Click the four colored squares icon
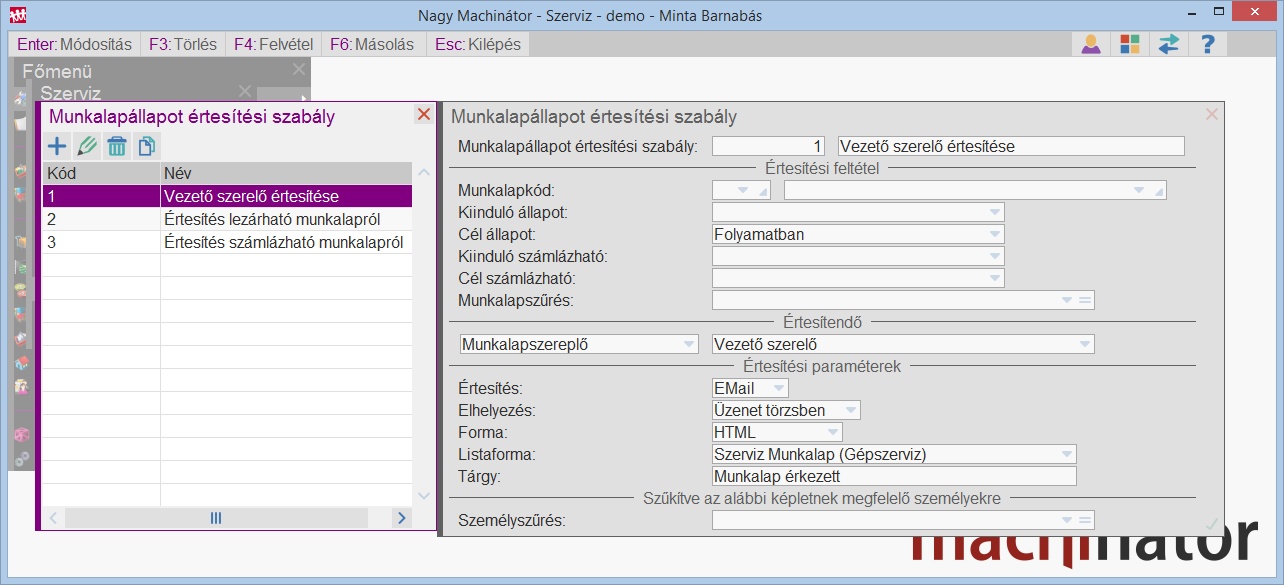The image size is (1284, 585). [x=1129, y=45]
